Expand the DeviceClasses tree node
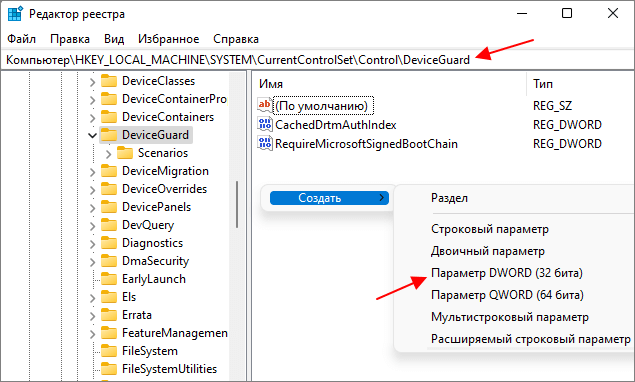 tap(92, 82)
